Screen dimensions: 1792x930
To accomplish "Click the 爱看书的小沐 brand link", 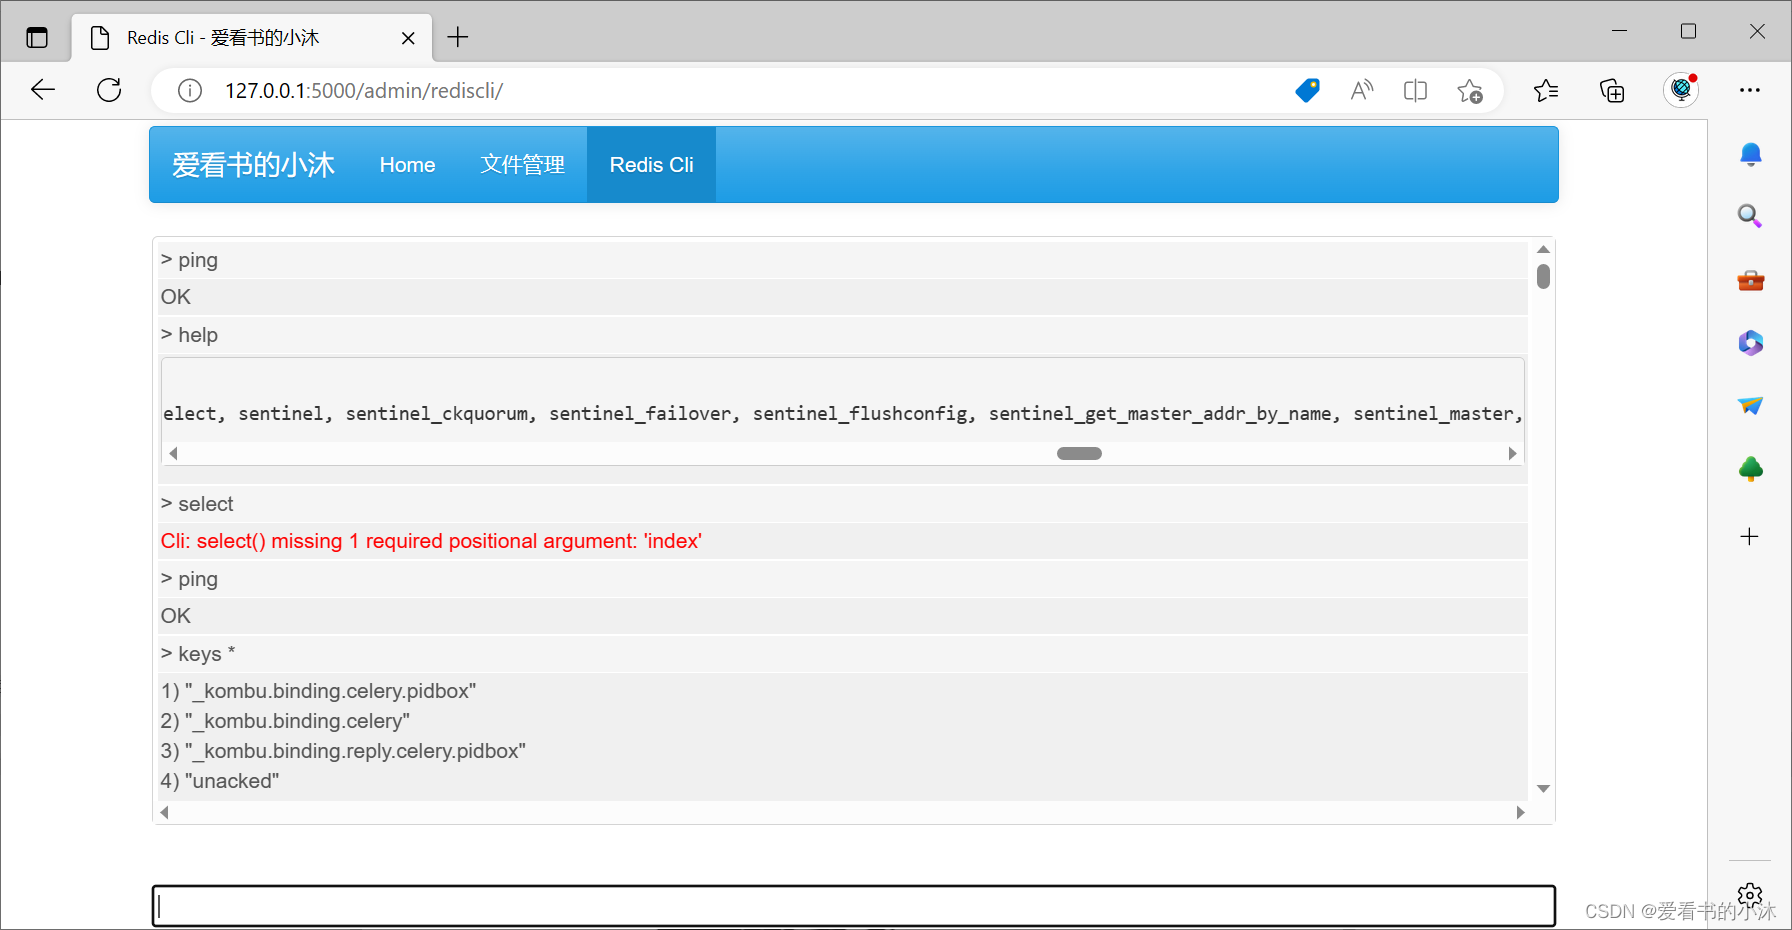I will pos(253,165).
